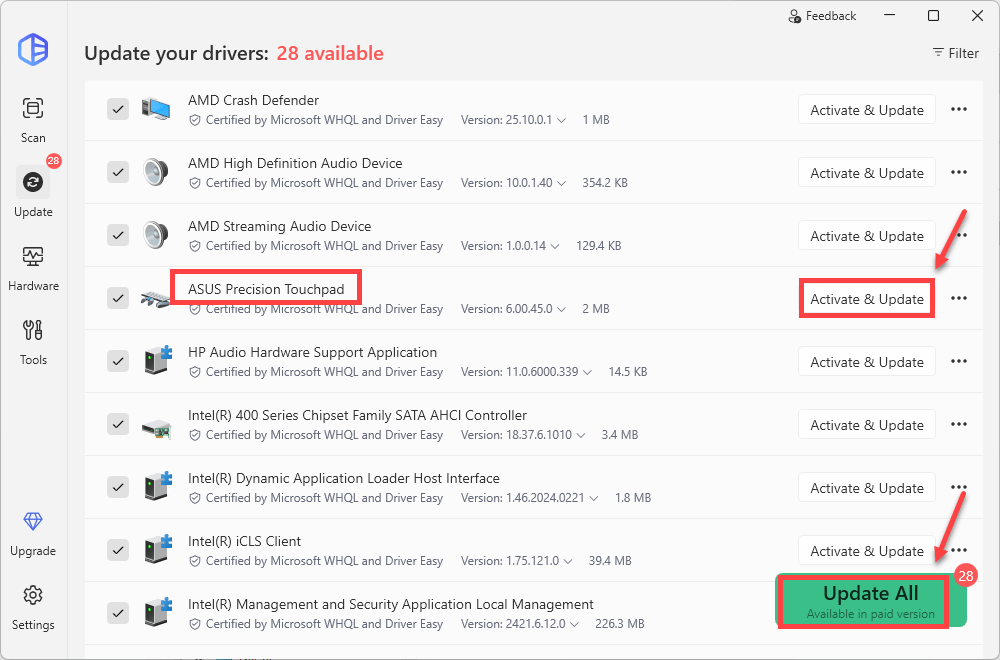
Task: Deselect Intel(R) iCLS Client checkbox
Action: coord(118,550)
